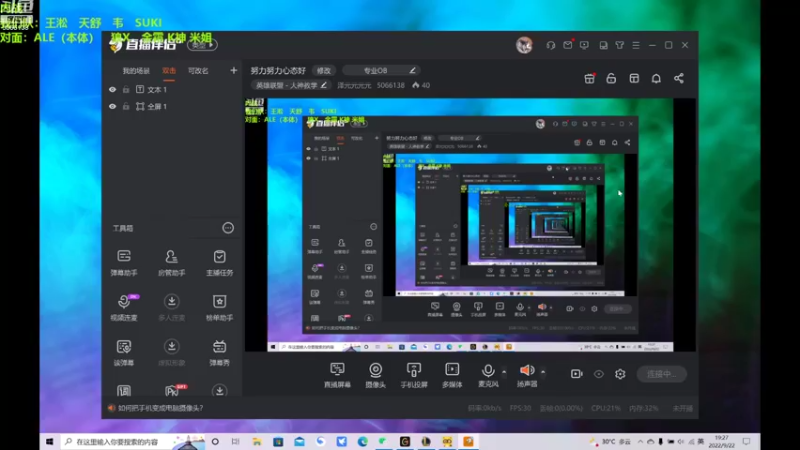Click the customer service headset icon
800x450 pixels.
[x=551, y=45]
